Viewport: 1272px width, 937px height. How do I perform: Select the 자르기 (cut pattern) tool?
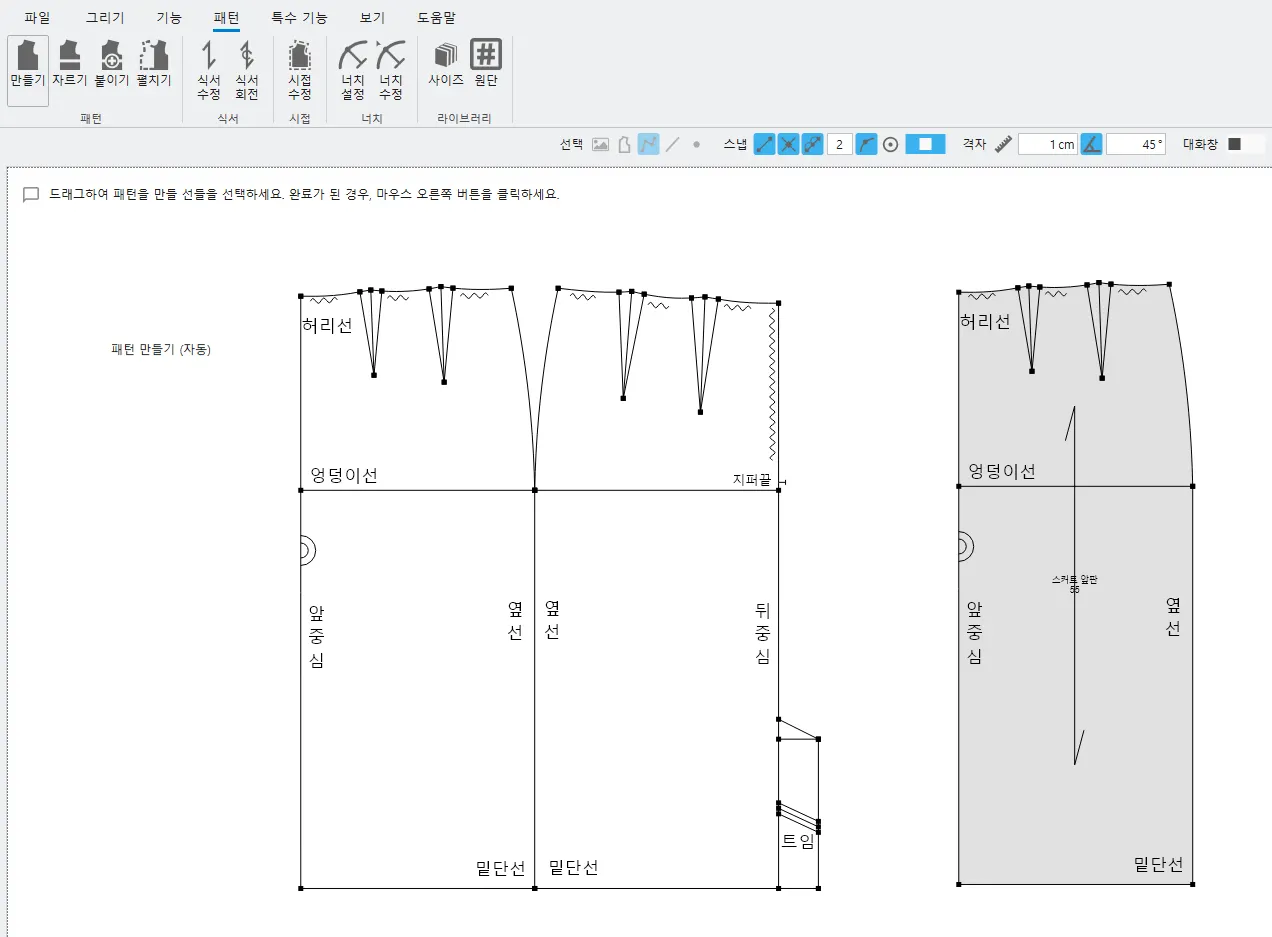[69, 66]
